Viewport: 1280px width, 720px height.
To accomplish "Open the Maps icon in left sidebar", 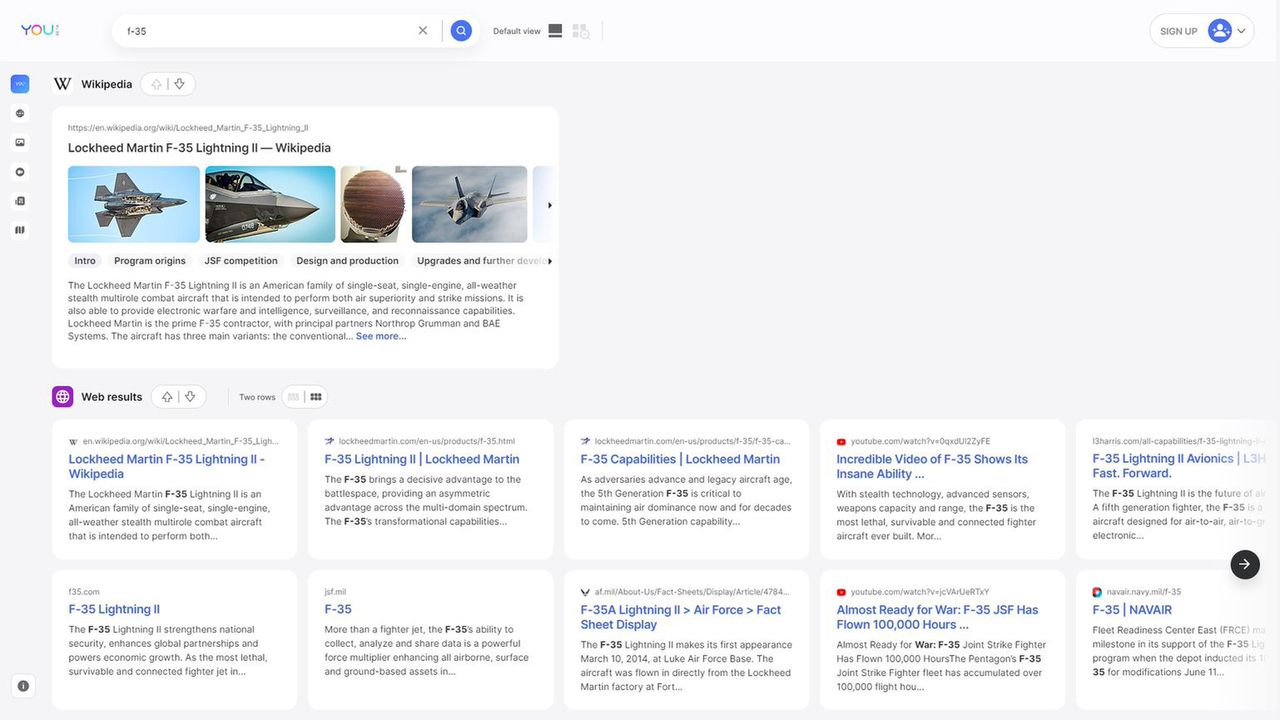I will click(x=20, y=230).
